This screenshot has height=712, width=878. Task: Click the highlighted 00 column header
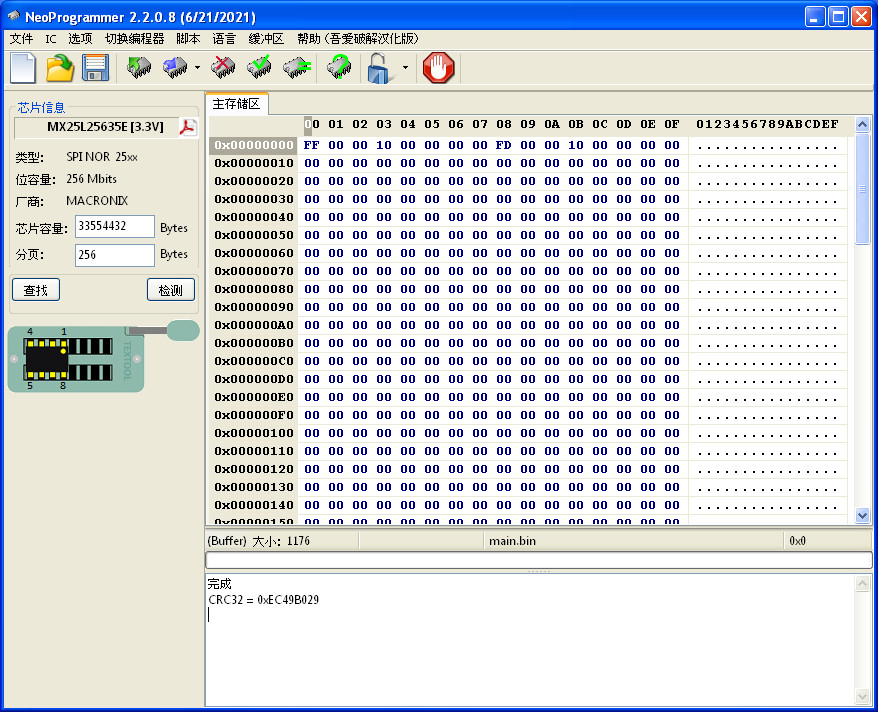[312, 124]
